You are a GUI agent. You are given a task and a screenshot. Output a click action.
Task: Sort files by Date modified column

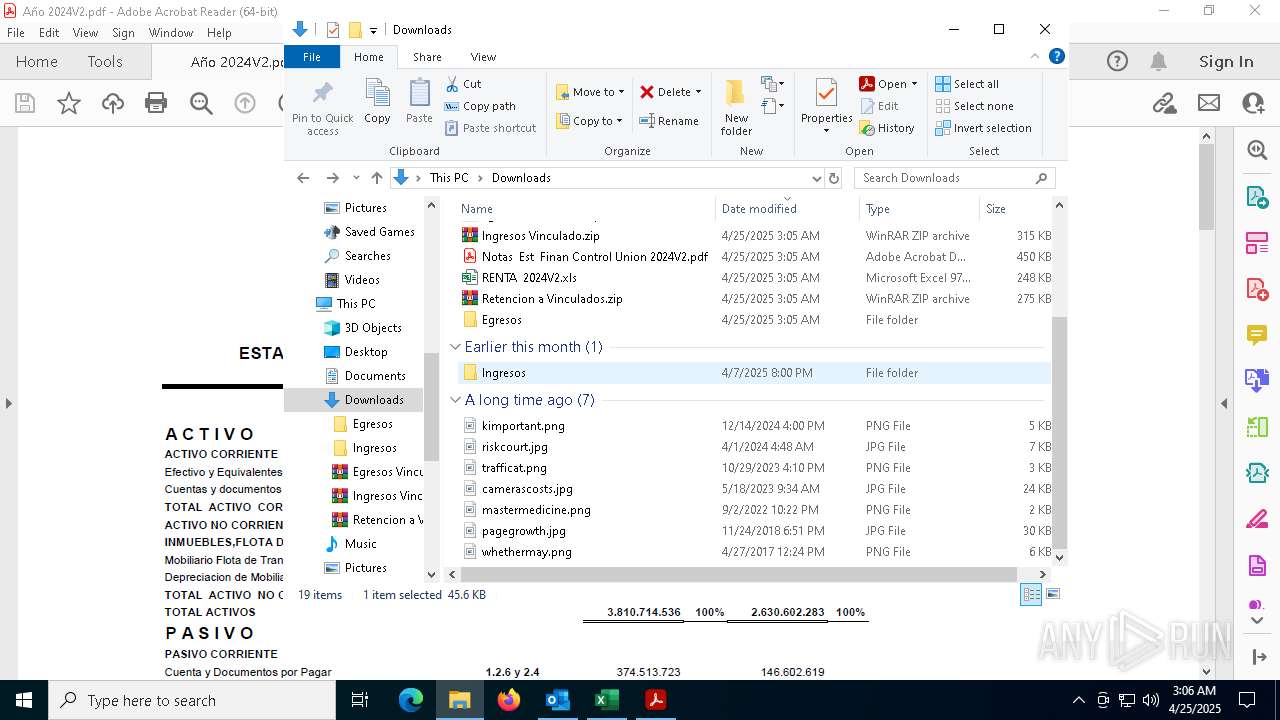click(787, 209)
